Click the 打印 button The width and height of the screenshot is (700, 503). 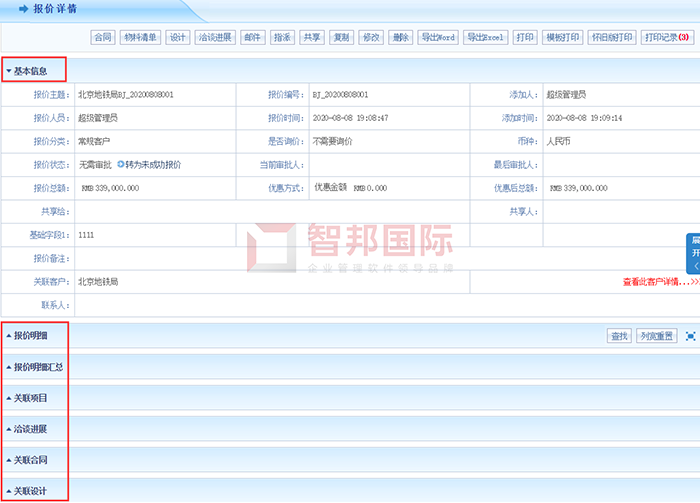point(525,37)
